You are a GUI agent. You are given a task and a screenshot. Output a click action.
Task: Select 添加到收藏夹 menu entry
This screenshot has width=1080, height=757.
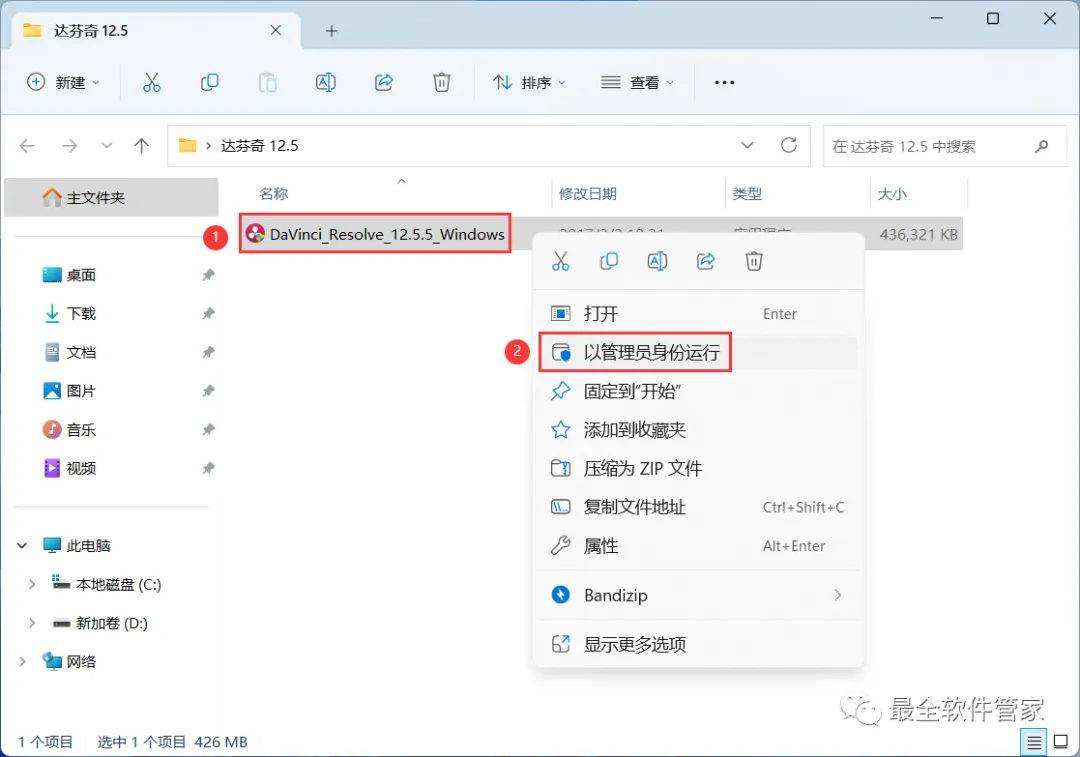coord(698,430)
